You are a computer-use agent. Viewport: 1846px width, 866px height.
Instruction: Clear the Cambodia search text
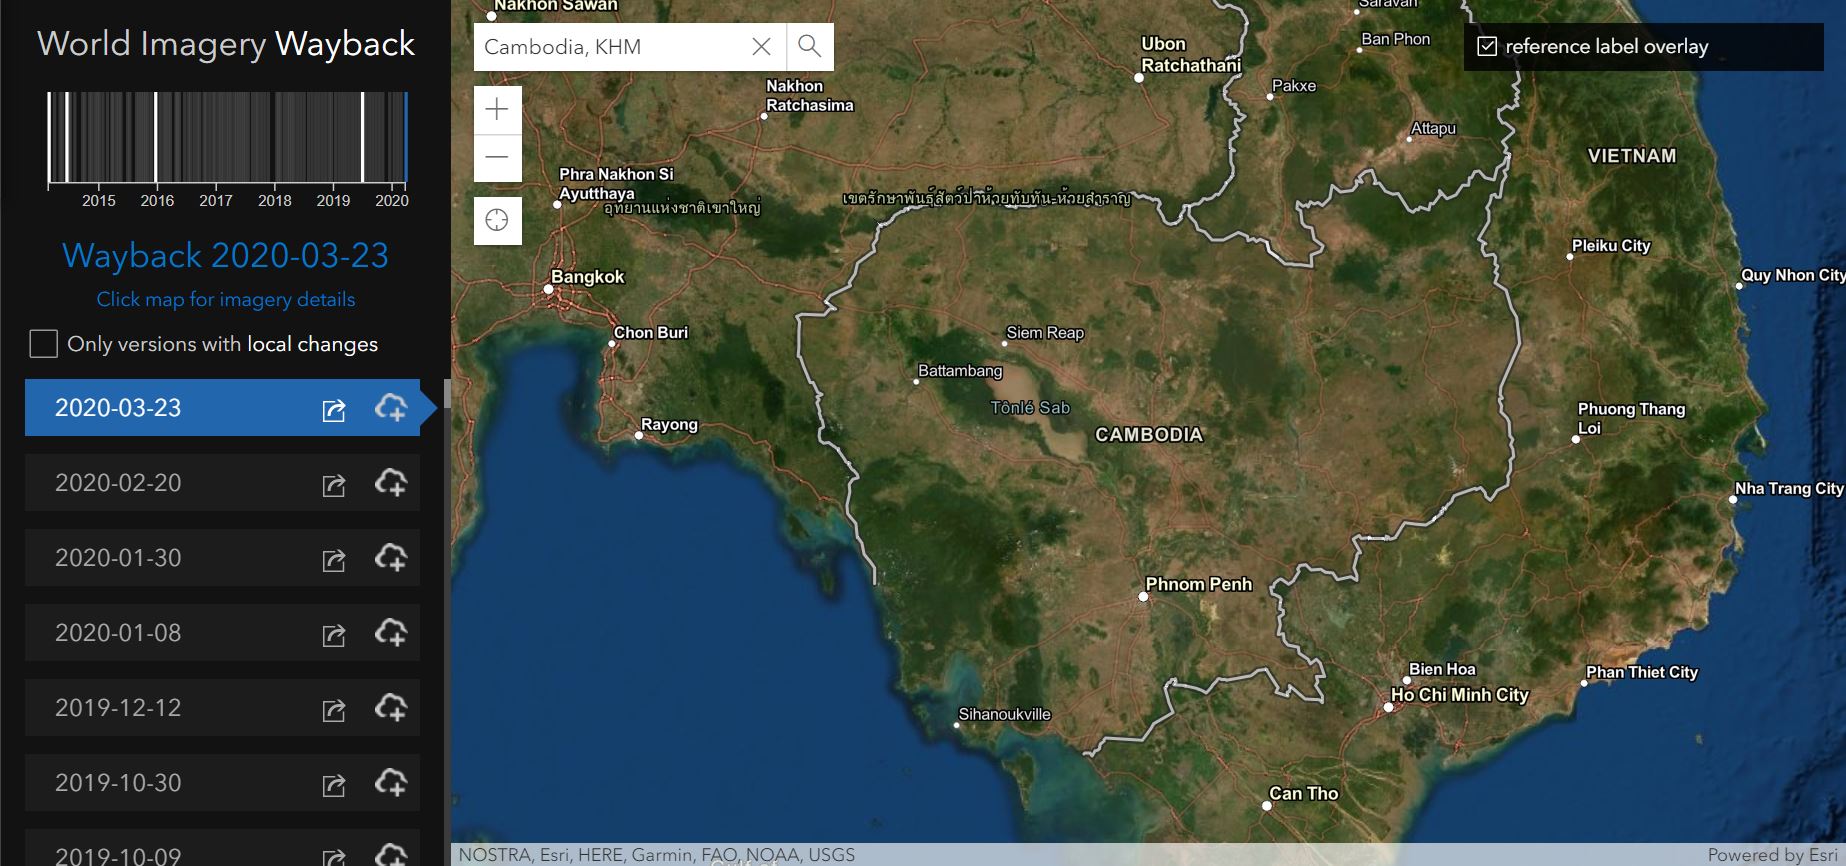tap(761, 46)
